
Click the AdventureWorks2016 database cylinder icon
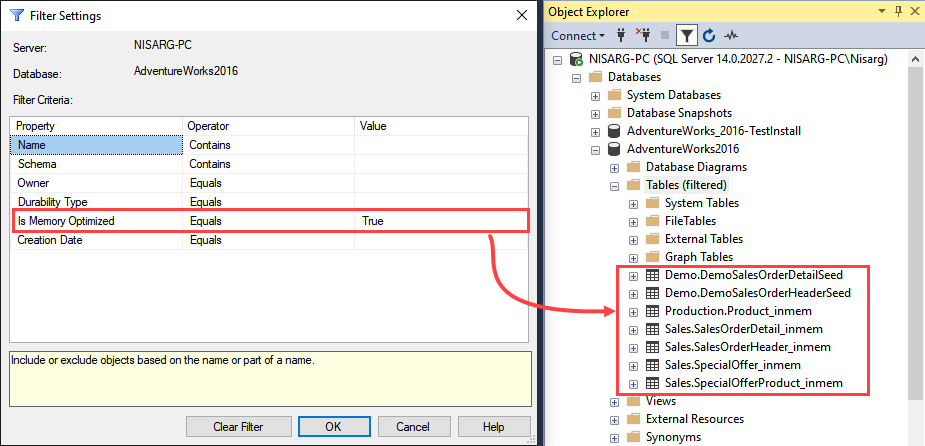click(x=614, y=149)
